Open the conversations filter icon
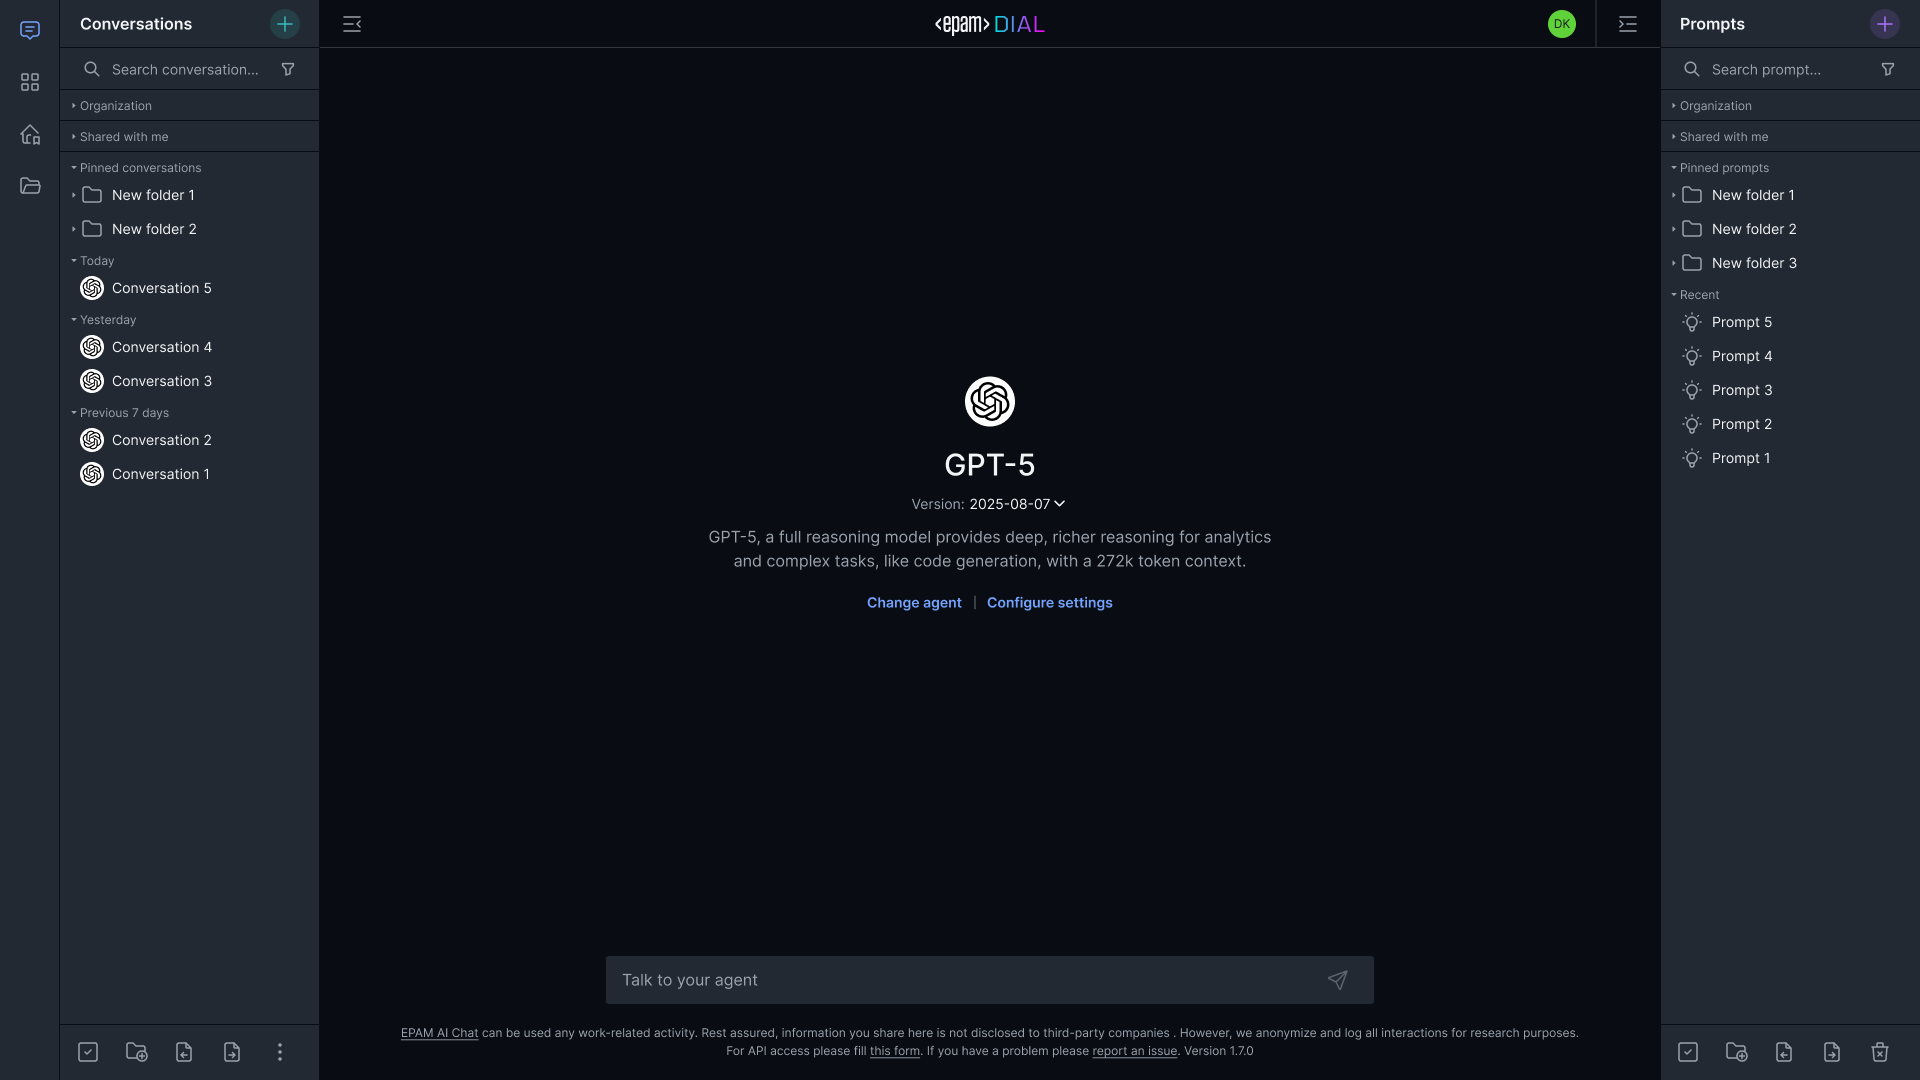Screen dimensions: 1920x1080 coord(288,69)
